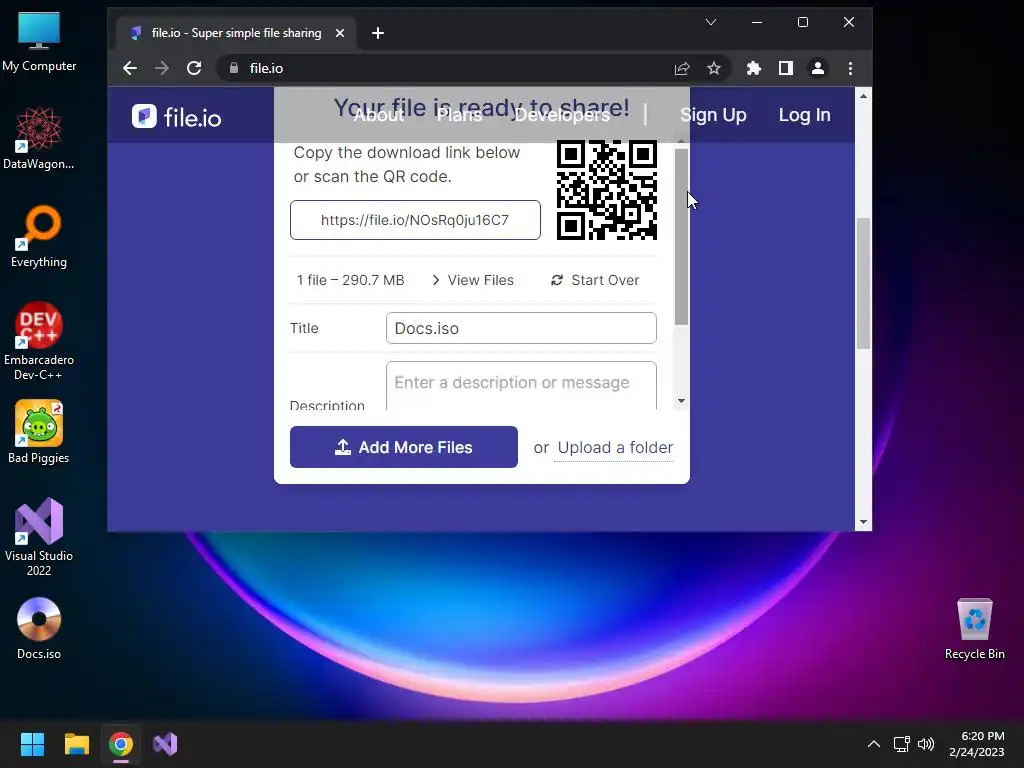Open the Chrome three-dot menu
1024x768 pixels.
[850, 68]
